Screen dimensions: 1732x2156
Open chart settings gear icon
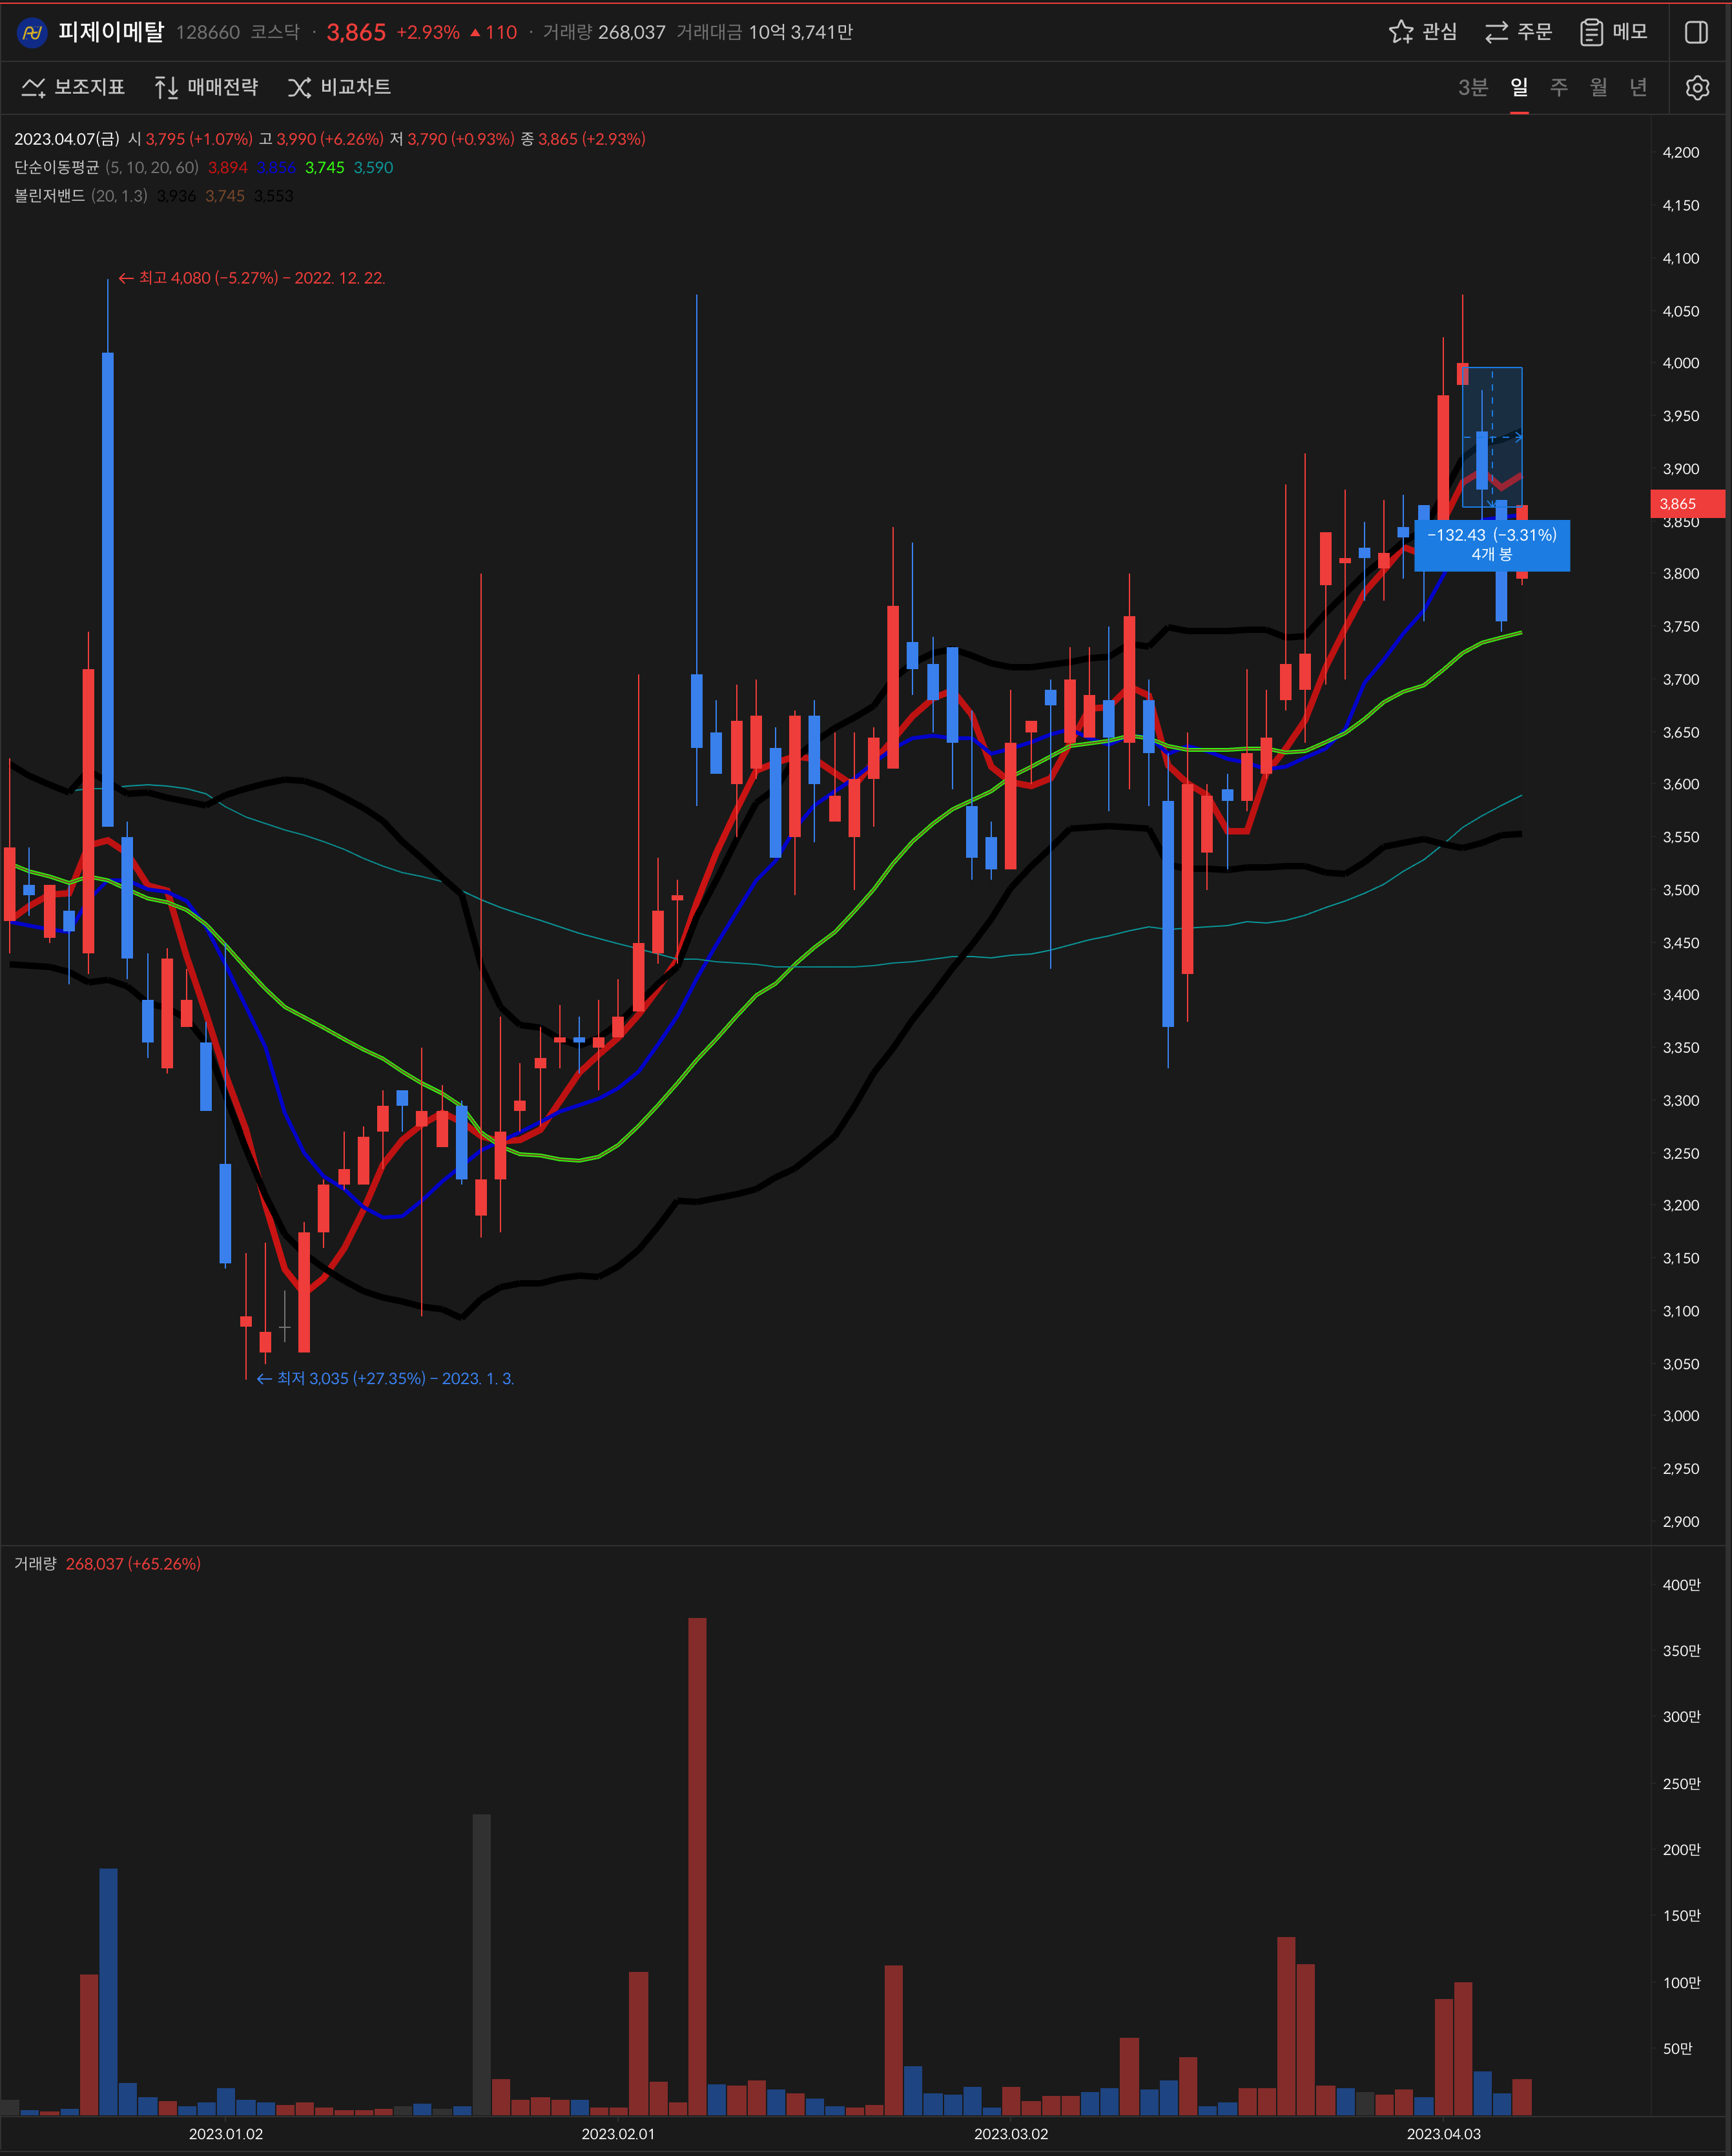[1697, 88]
